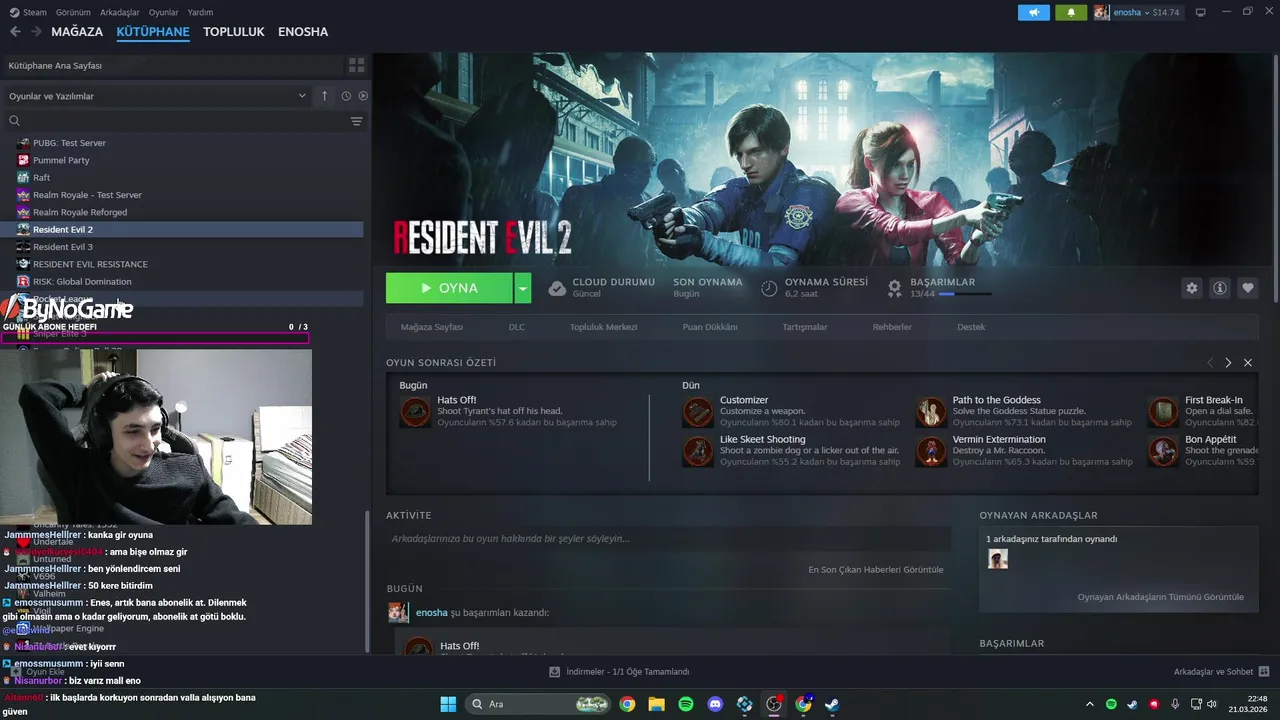Expand the play options dropdown arrow
Viewport: 1280px width, 720px height.
523,288
